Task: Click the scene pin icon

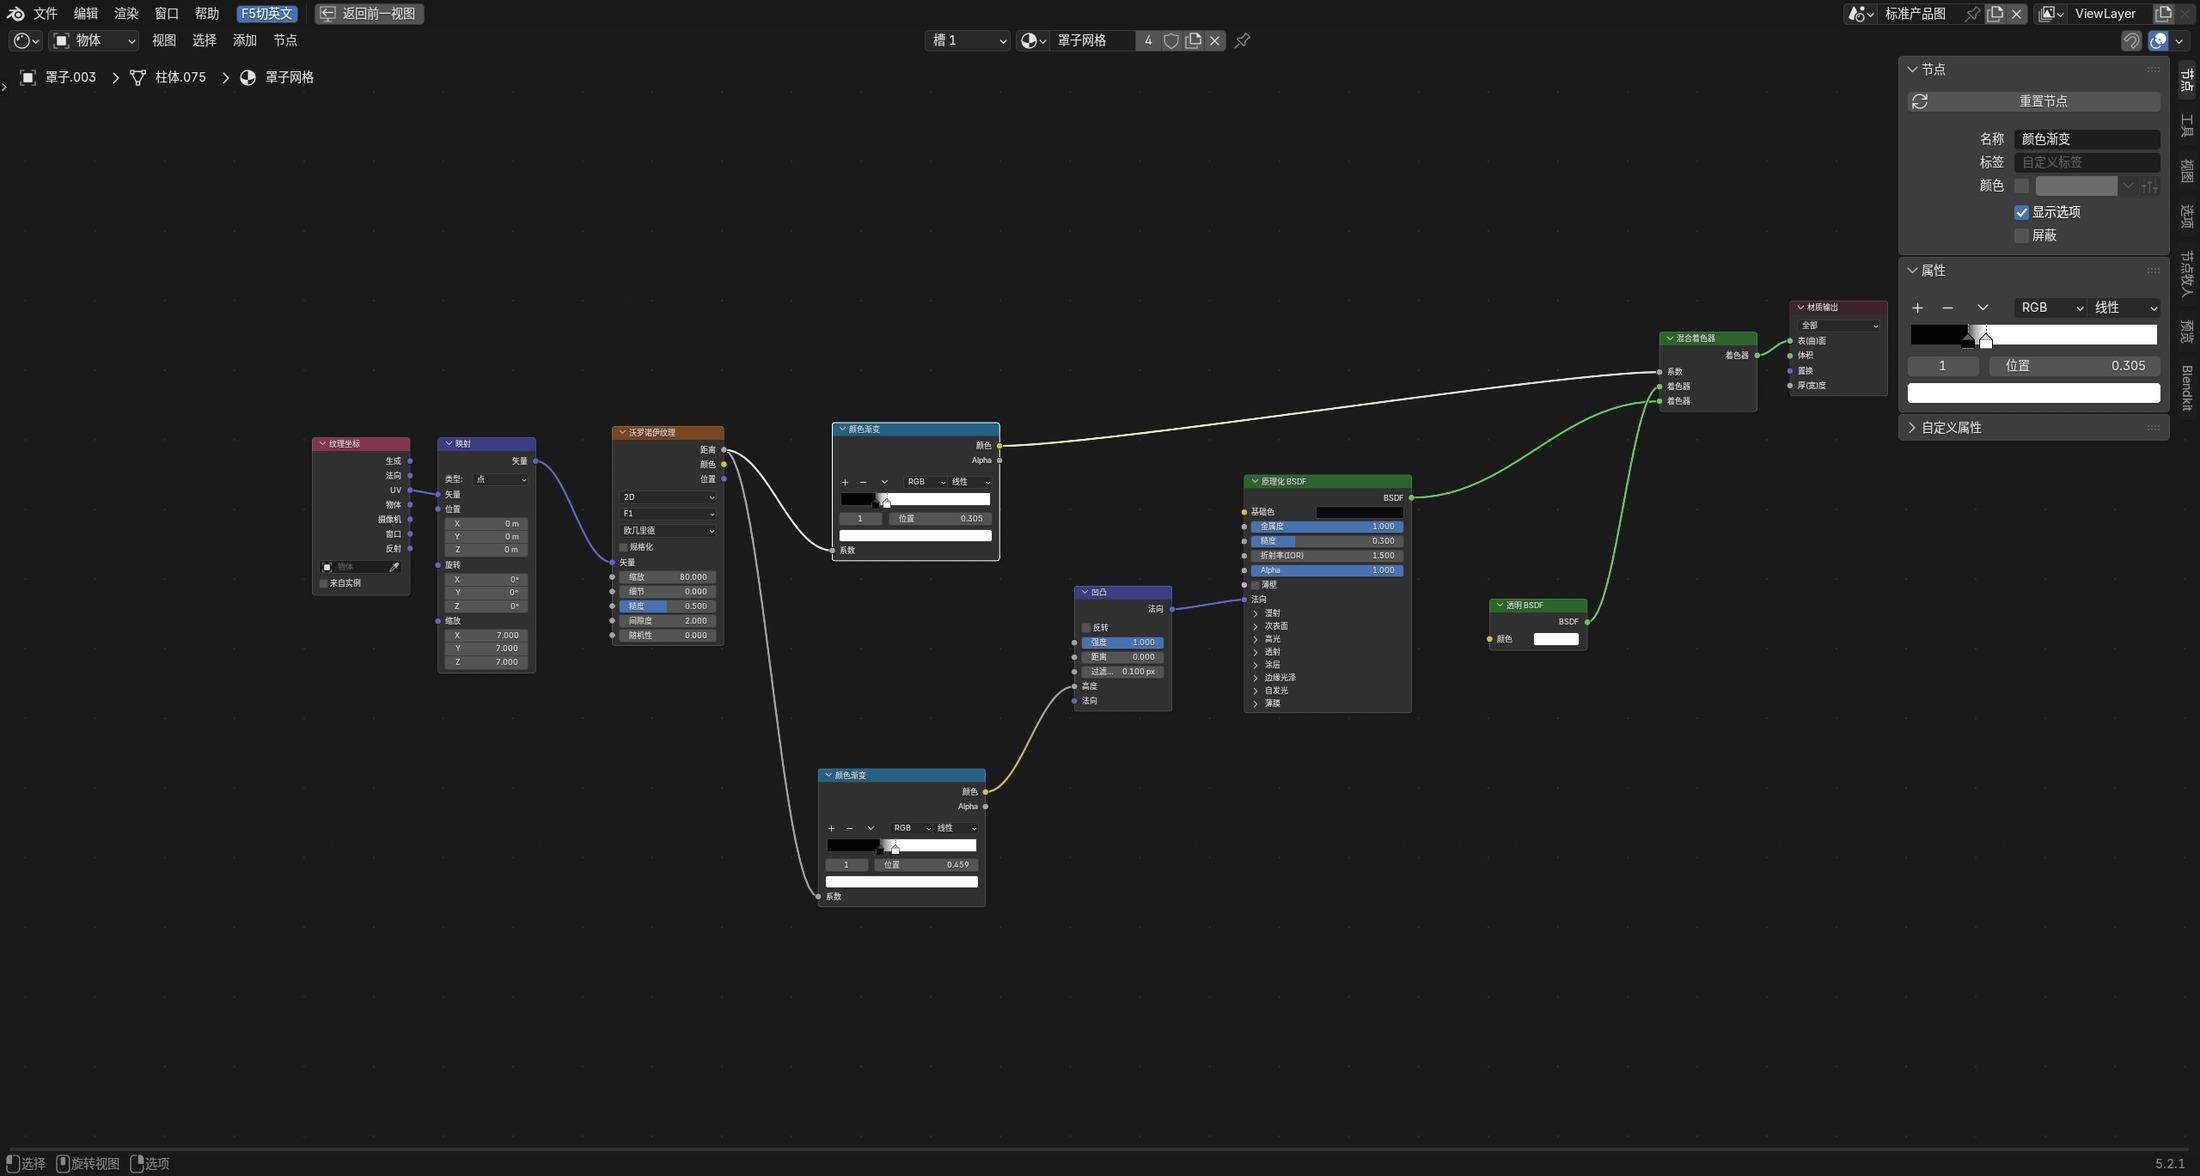Action: point(1971,14)
